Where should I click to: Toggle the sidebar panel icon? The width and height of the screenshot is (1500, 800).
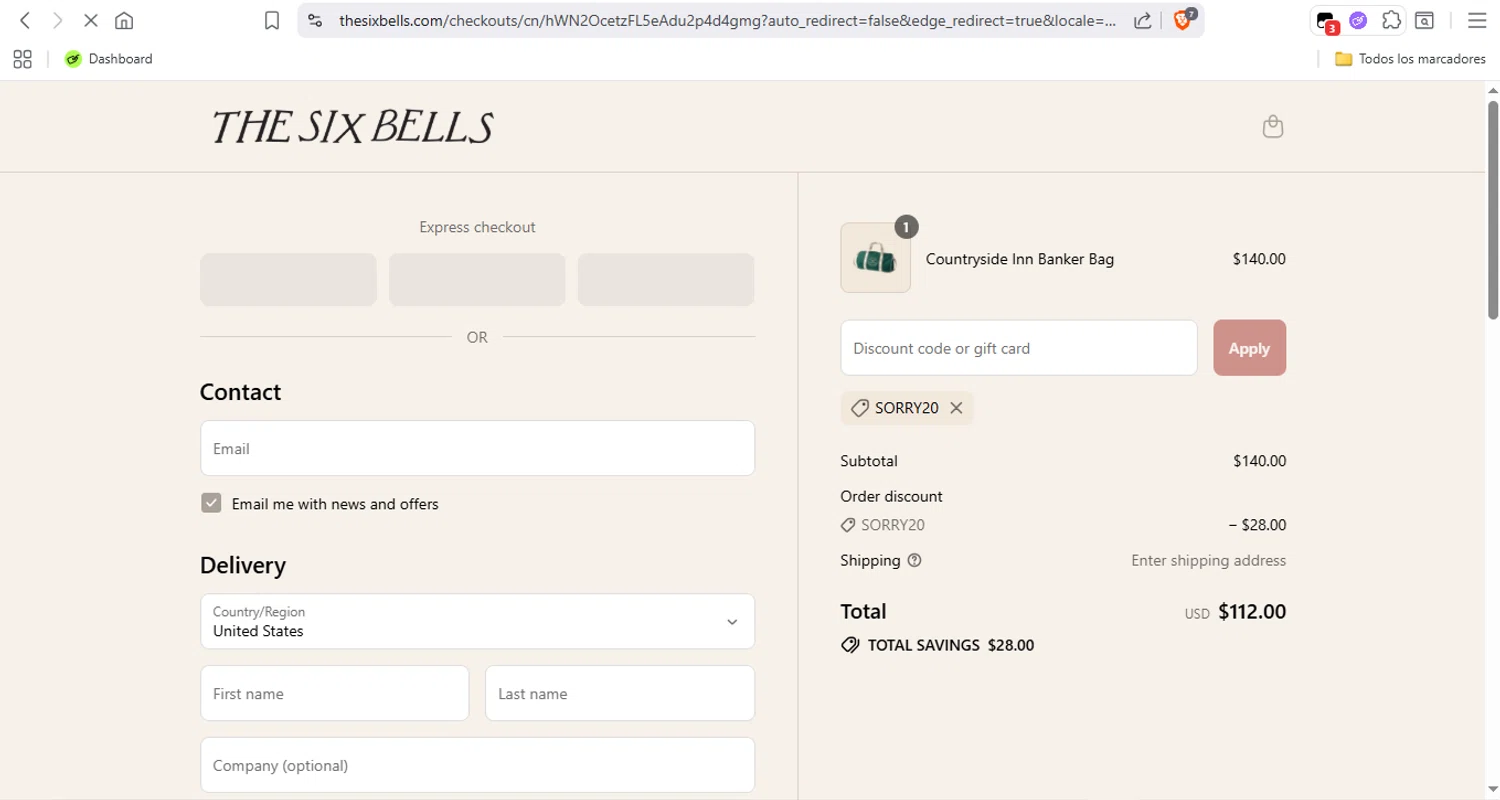tap(1424, 20)
